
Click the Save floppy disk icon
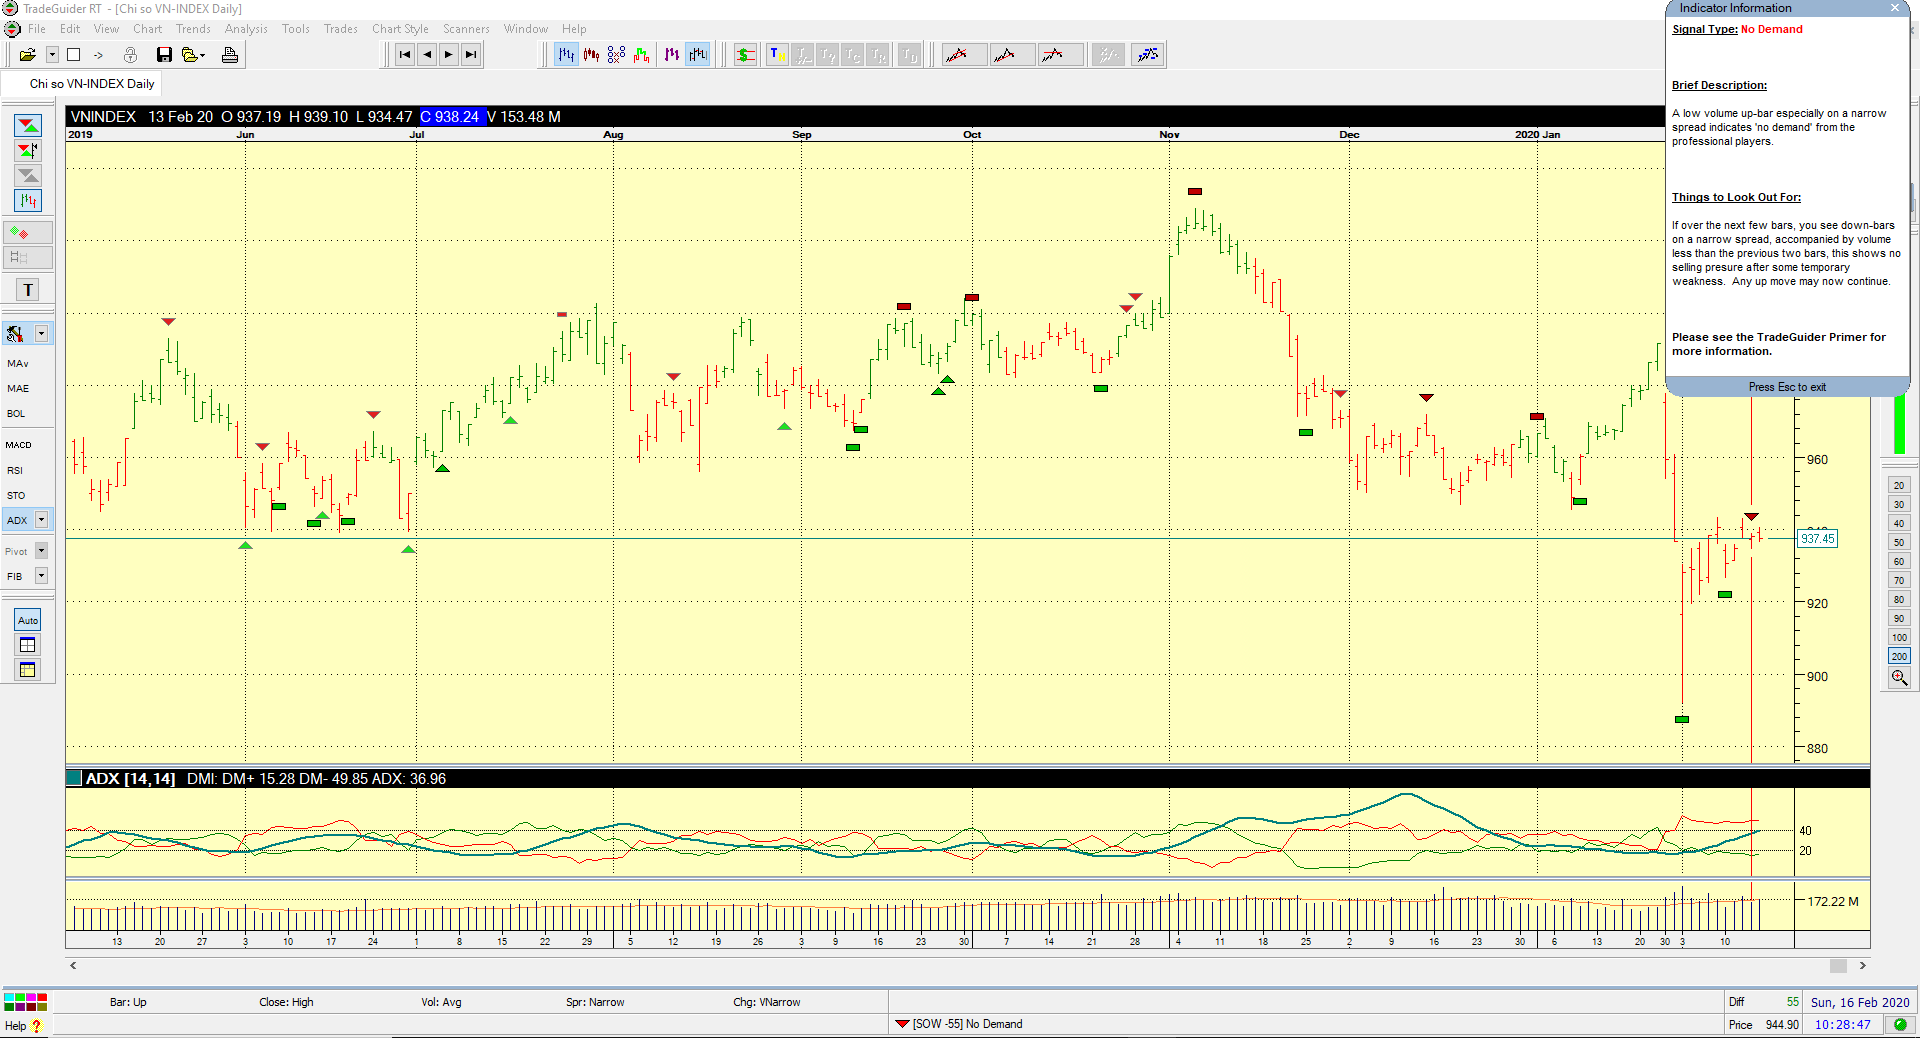[x=164, y=55]
